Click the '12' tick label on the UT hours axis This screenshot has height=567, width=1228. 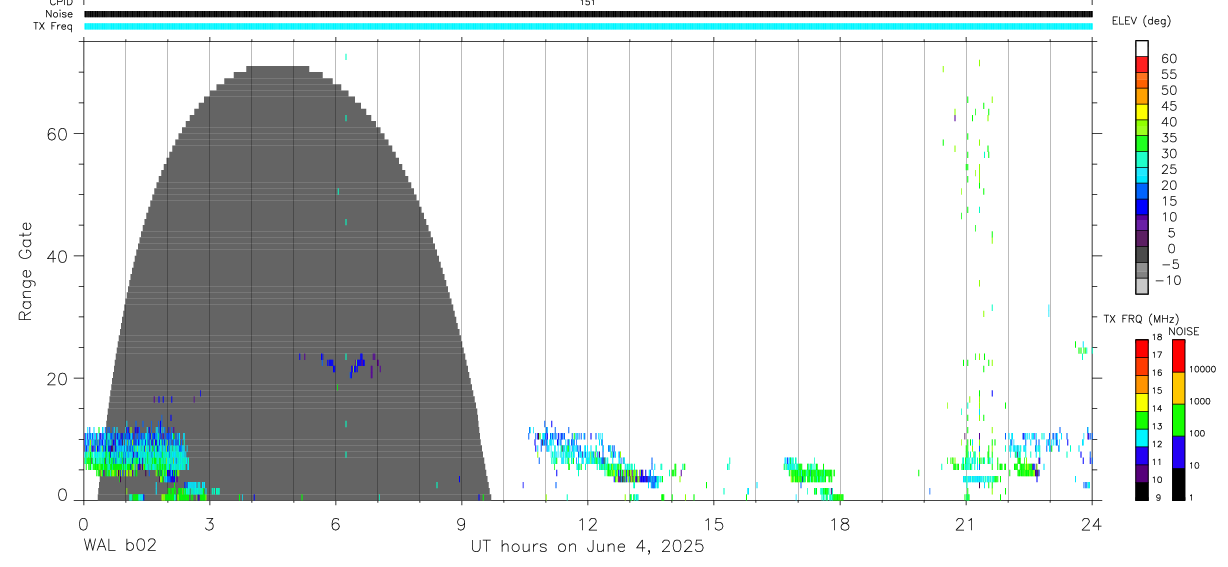click(x=588, y=524)
